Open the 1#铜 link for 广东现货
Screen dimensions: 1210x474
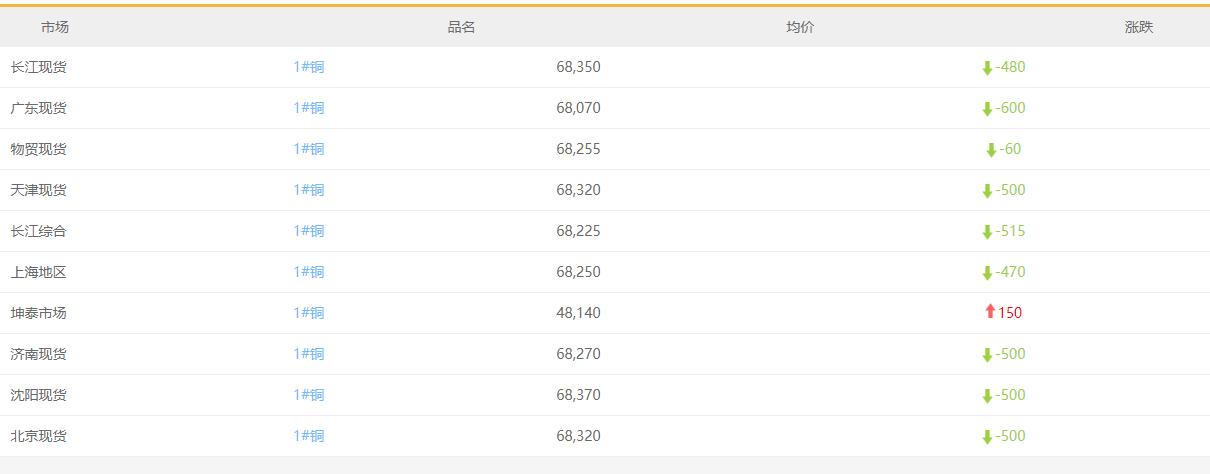pos(309,108)
